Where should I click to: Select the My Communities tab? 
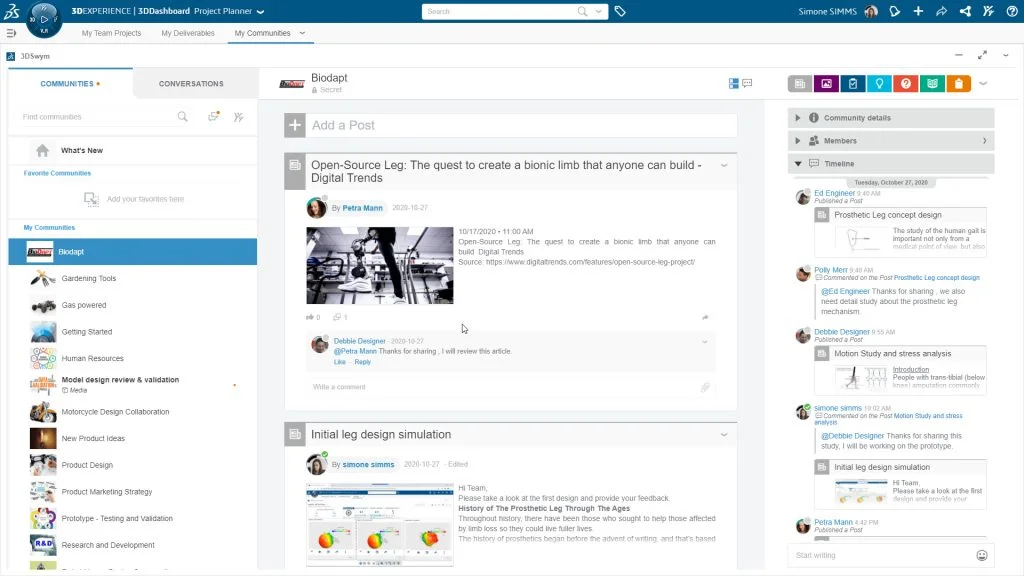tap(263, 33)
